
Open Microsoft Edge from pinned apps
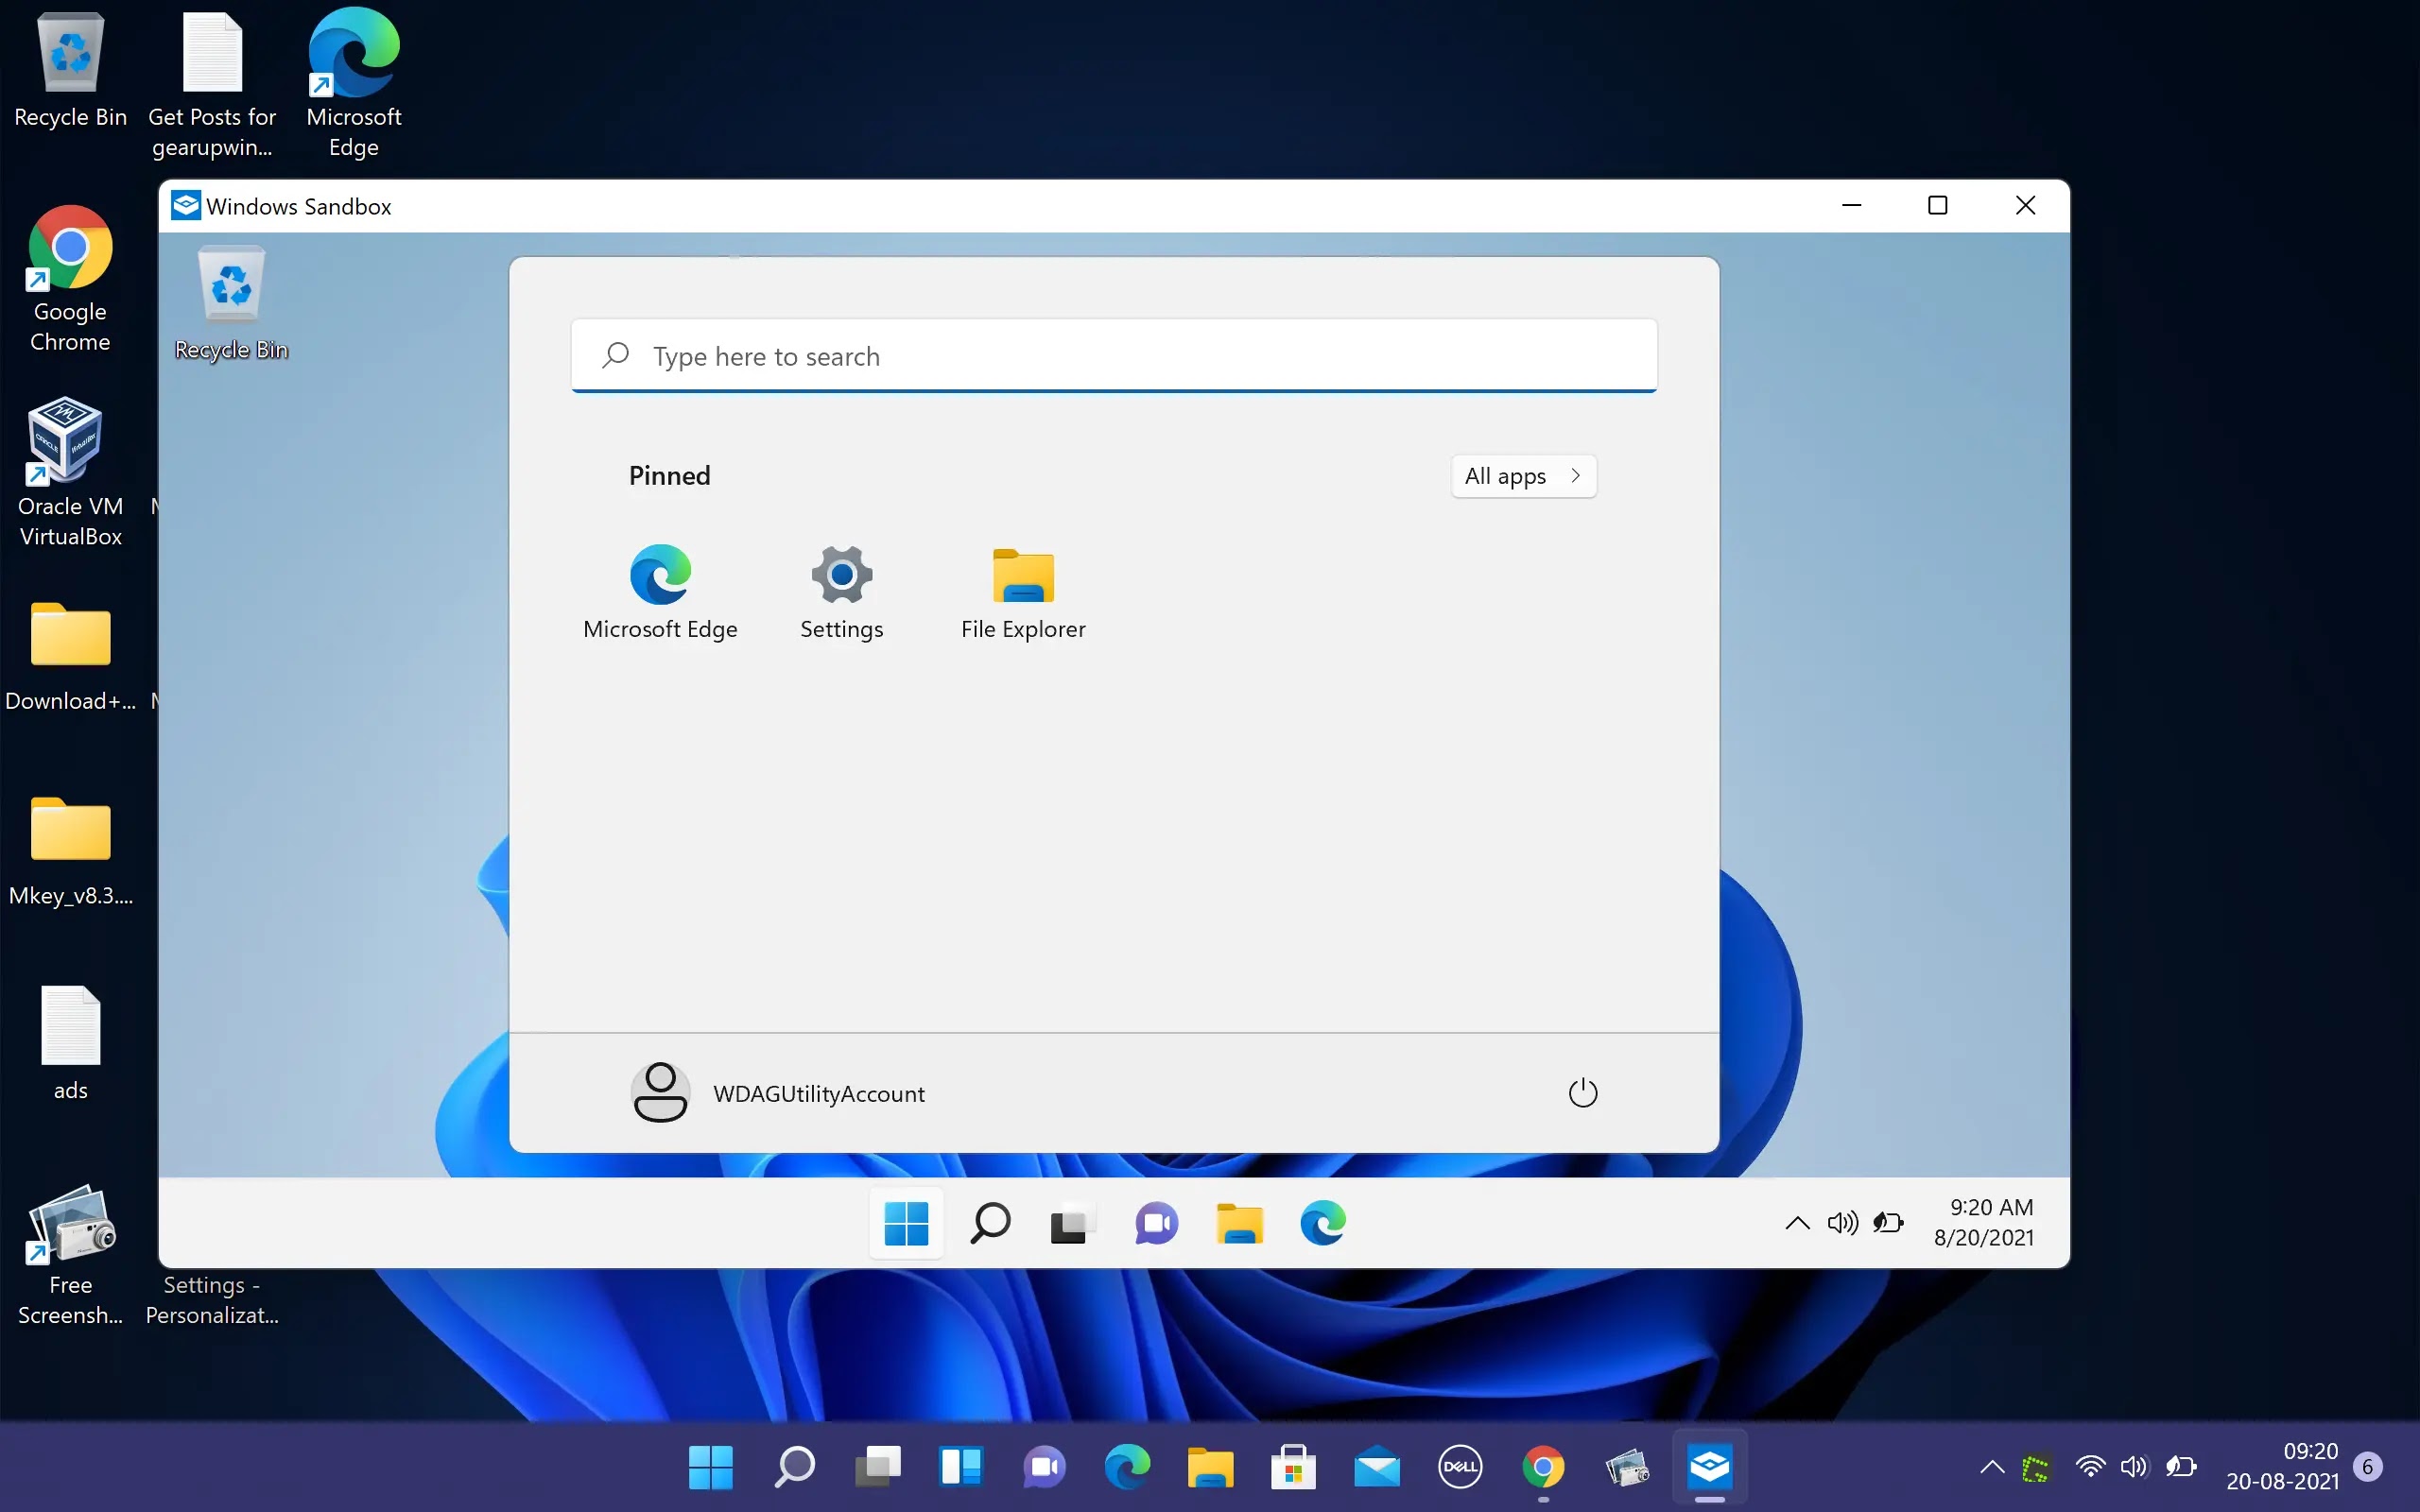click(660, 577)
